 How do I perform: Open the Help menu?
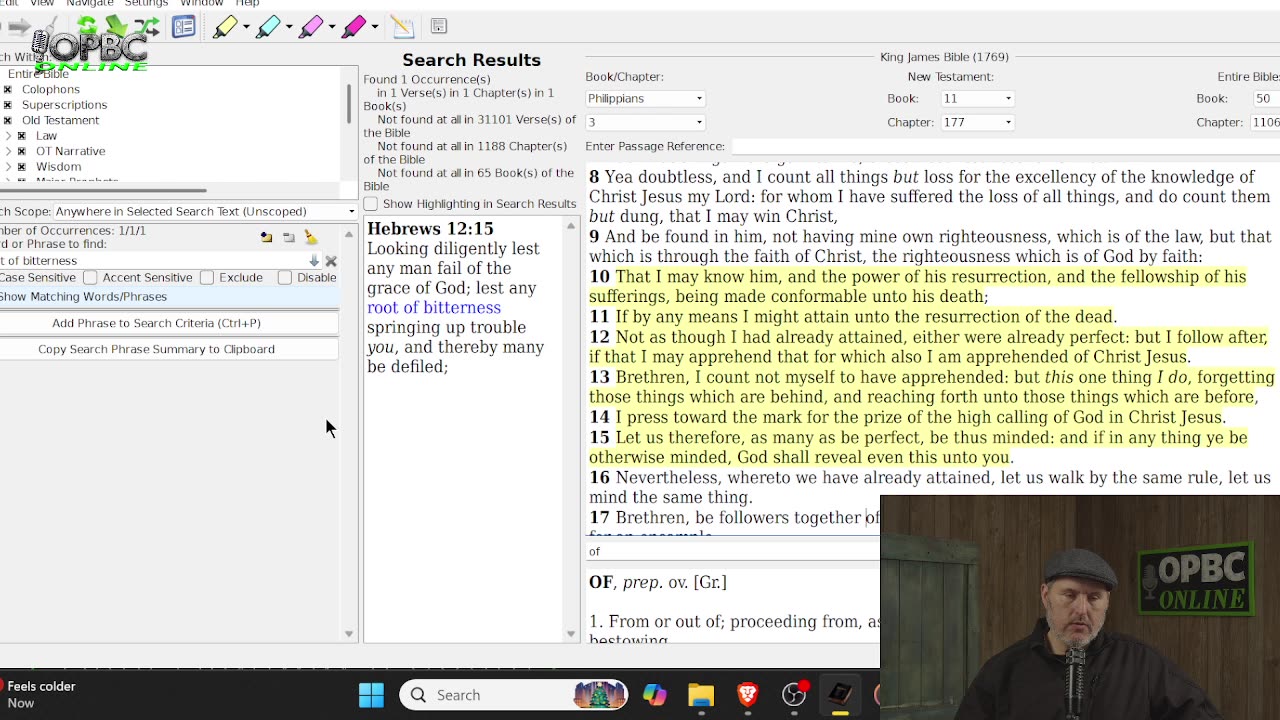pyautogui.click(x=247, y=4)
